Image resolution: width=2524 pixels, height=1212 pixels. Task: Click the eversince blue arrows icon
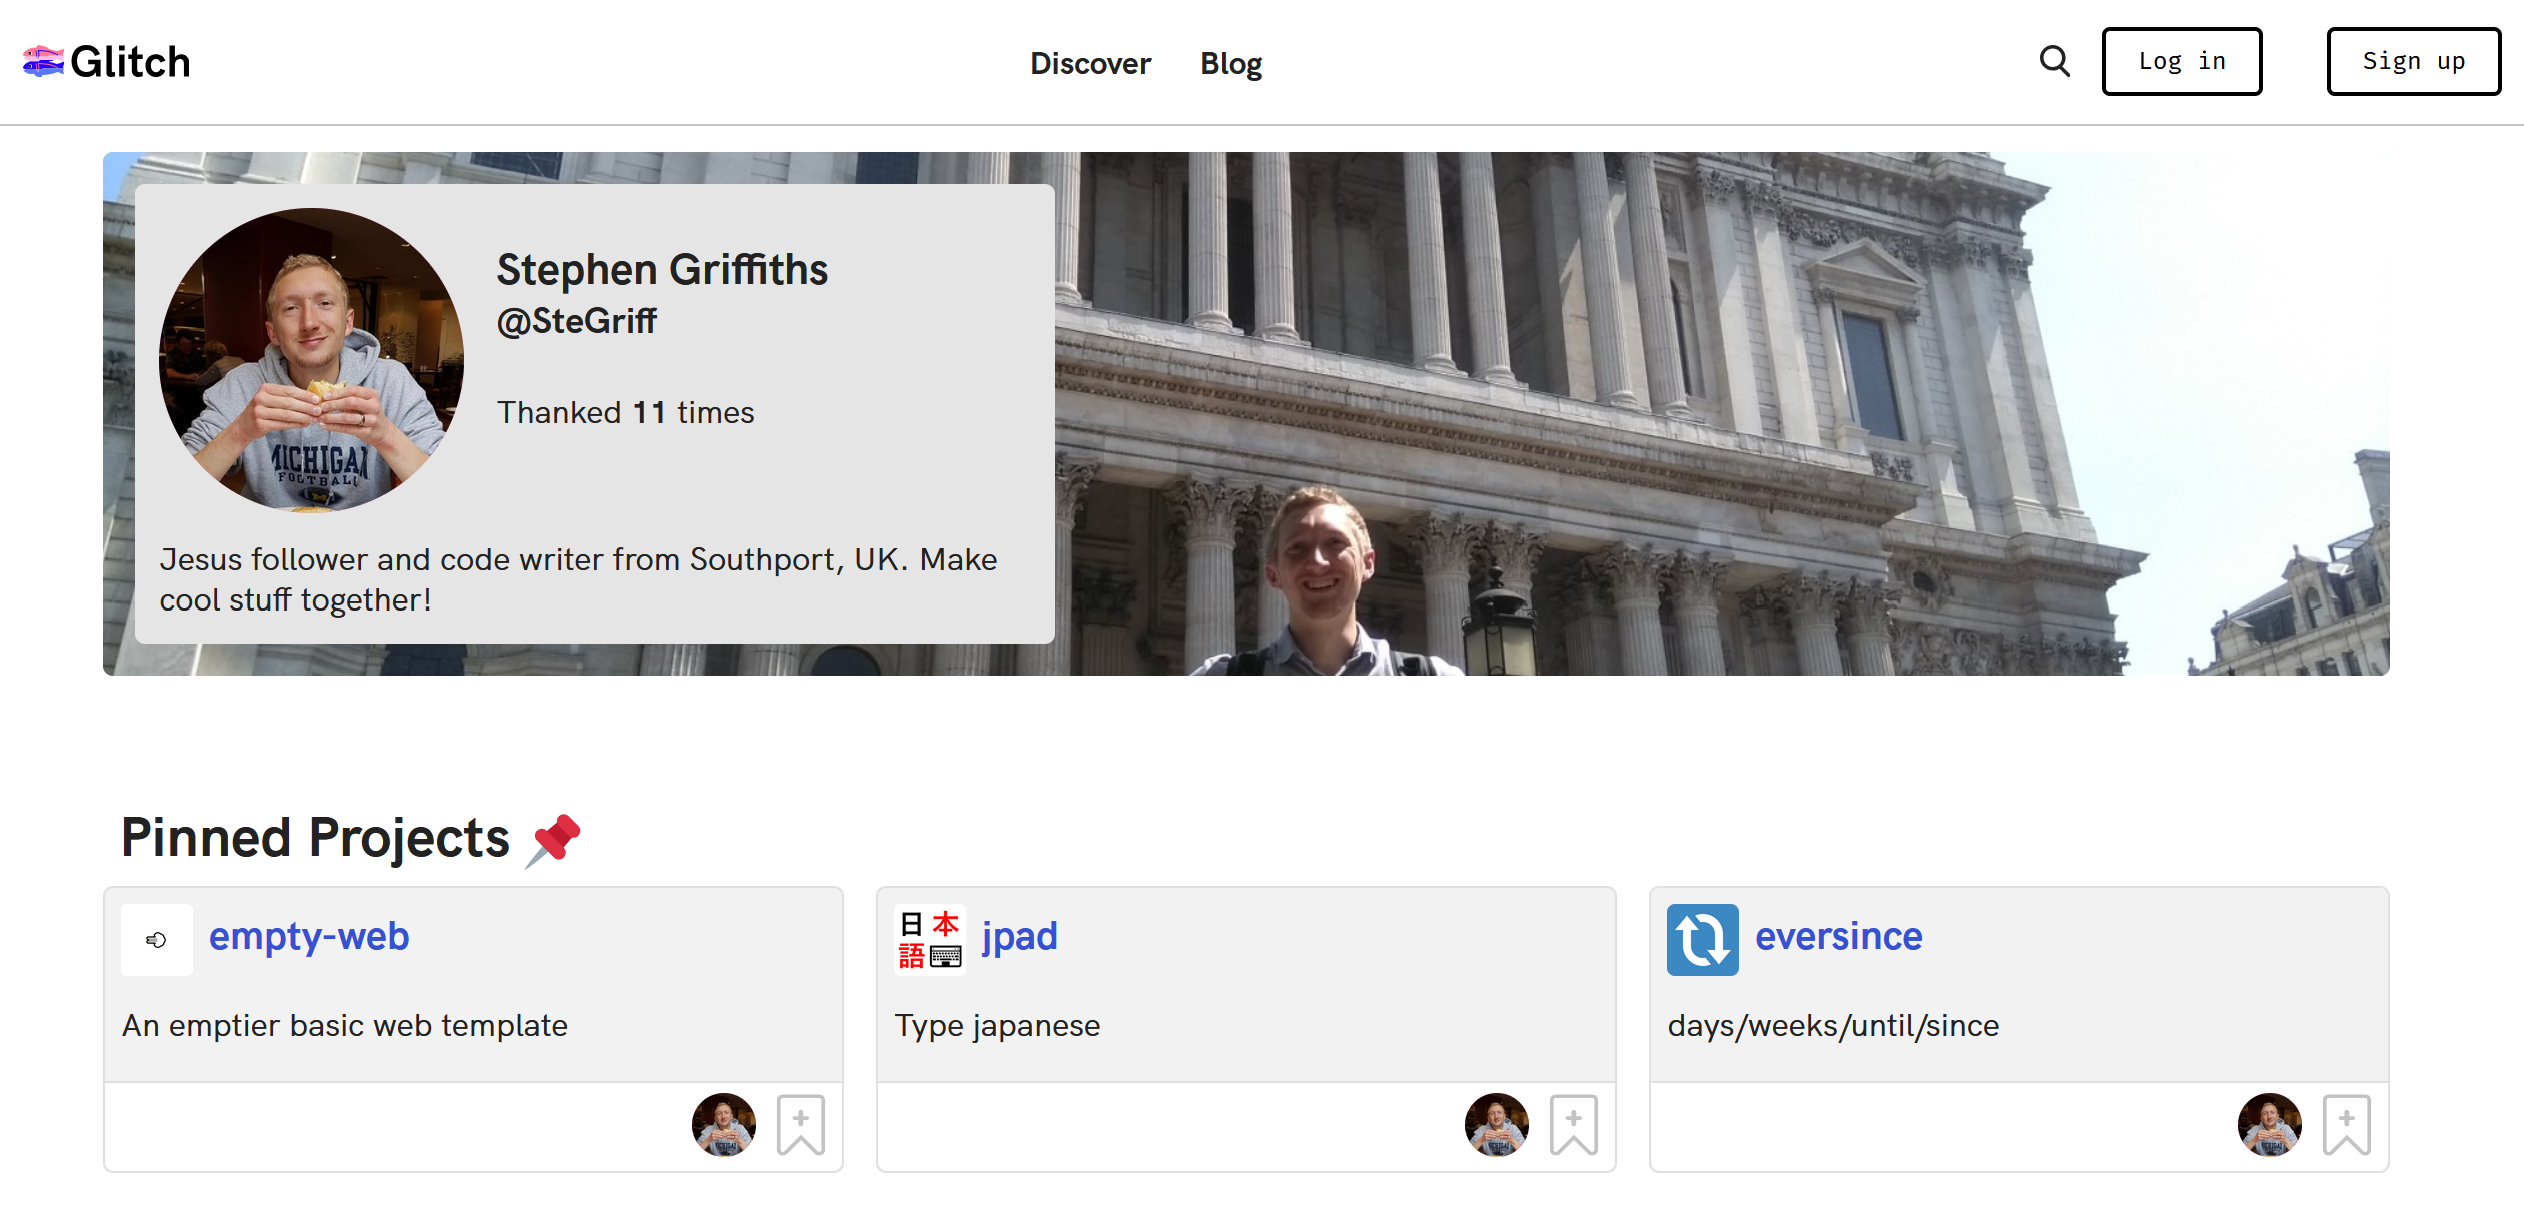1702,939
